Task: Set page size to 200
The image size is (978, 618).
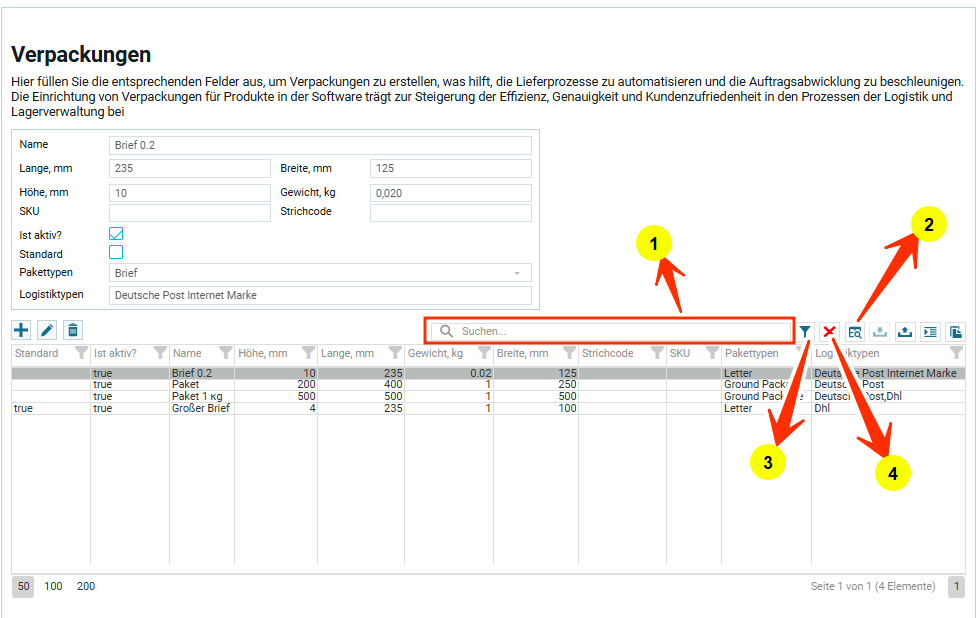Action: pos(86,586)
